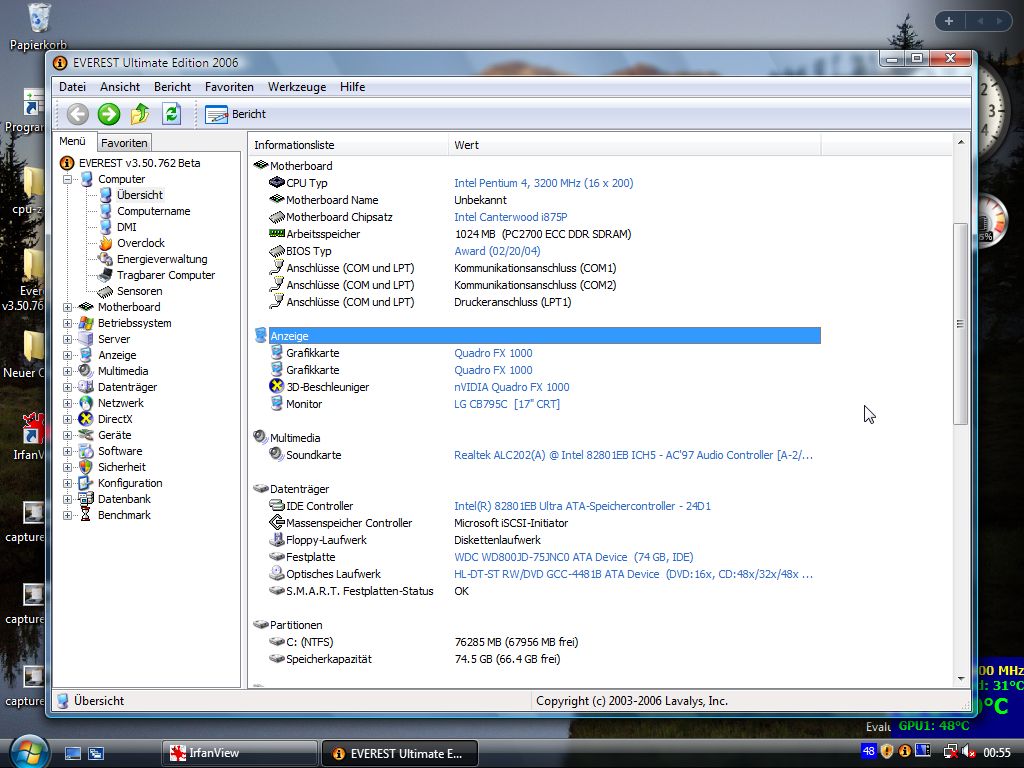Viewport: 1024px width, 768px height.
Task: Expand the Software tree node
Action: 67,451
